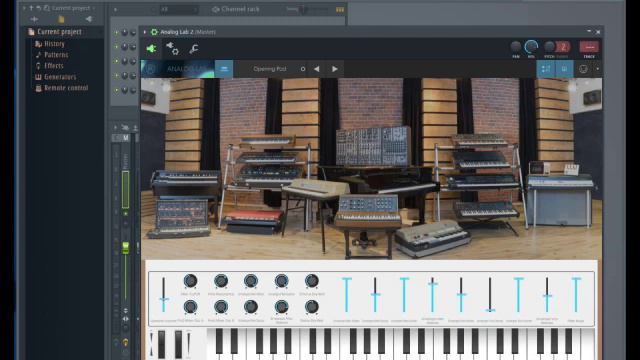Click first knob in bottom knob row

tap(190, 307)
